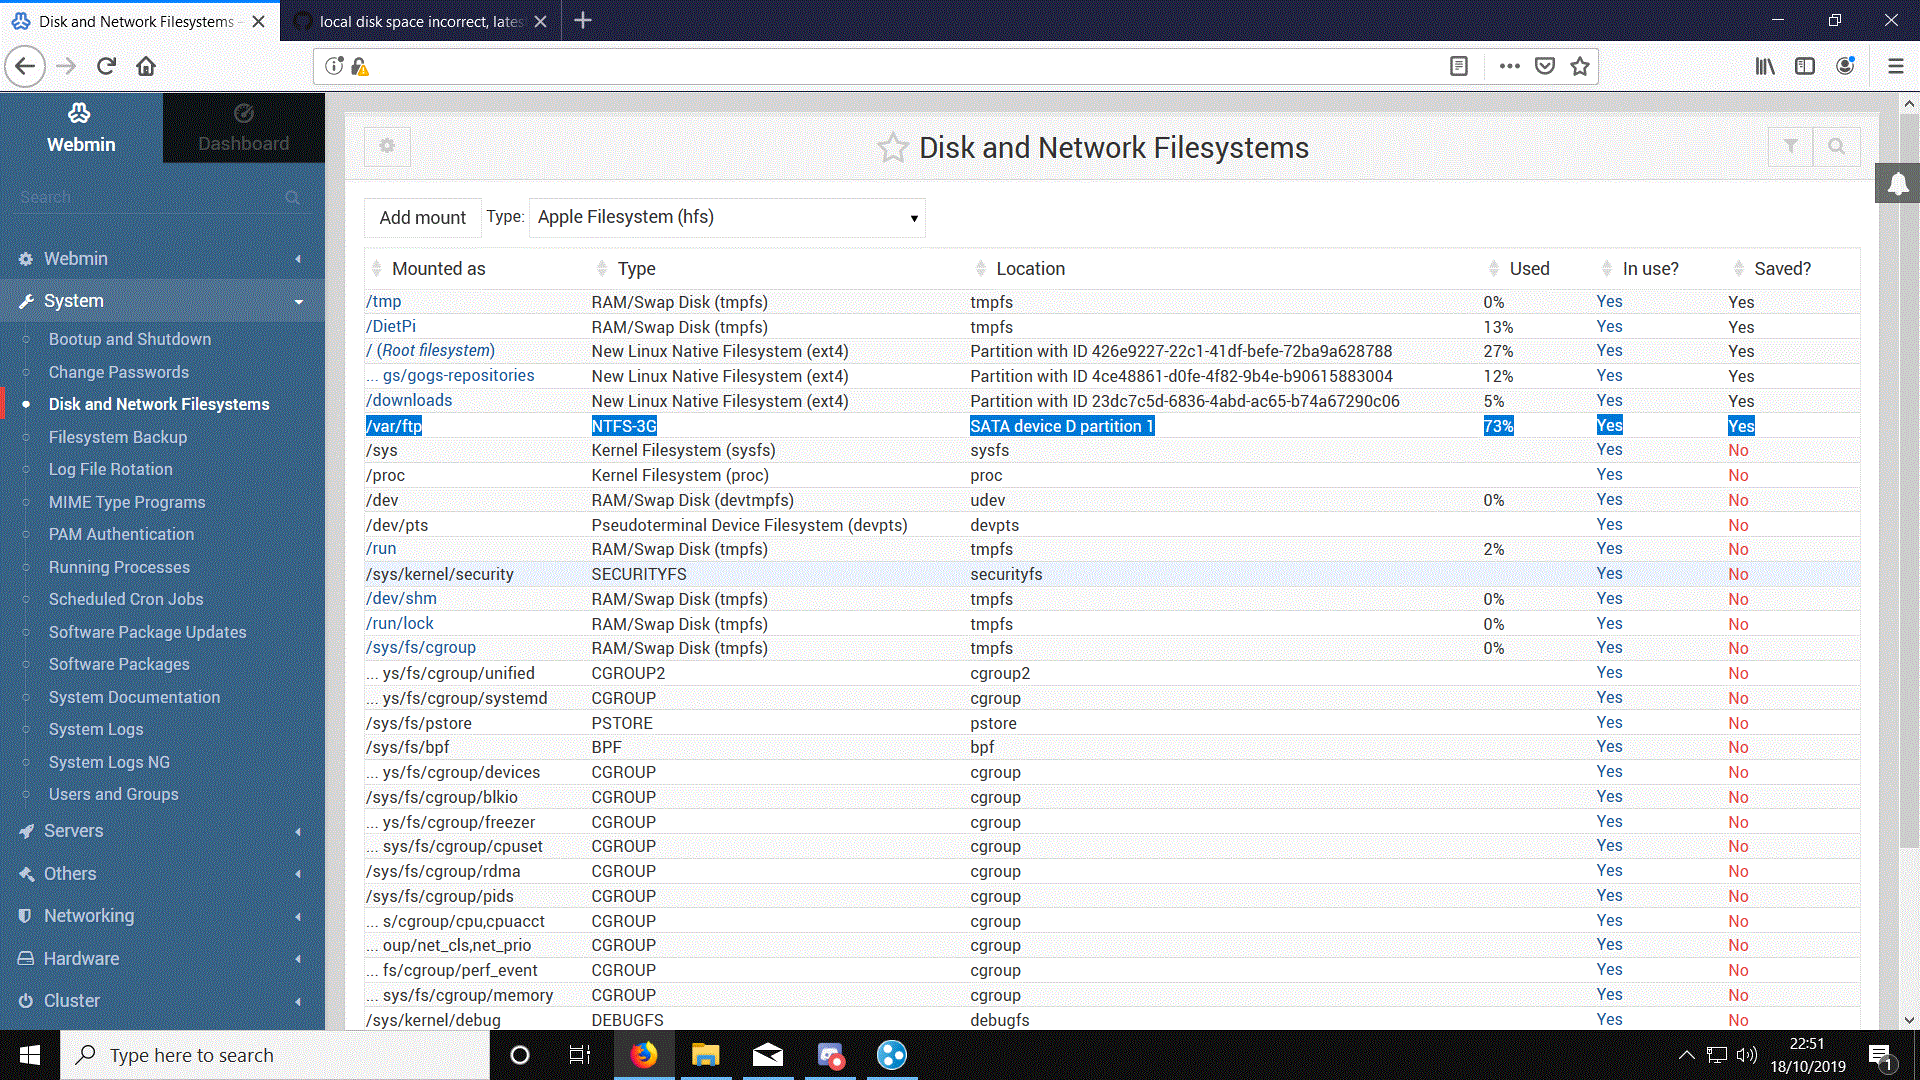Switch to 'local disk space incorrect' browser tab
This screenshot has height=1080, width=1920.
coord(420,21)
